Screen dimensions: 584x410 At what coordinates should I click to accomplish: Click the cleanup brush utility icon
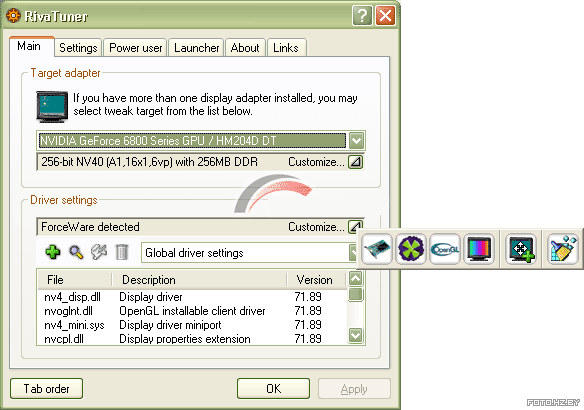tap(563, 249)
